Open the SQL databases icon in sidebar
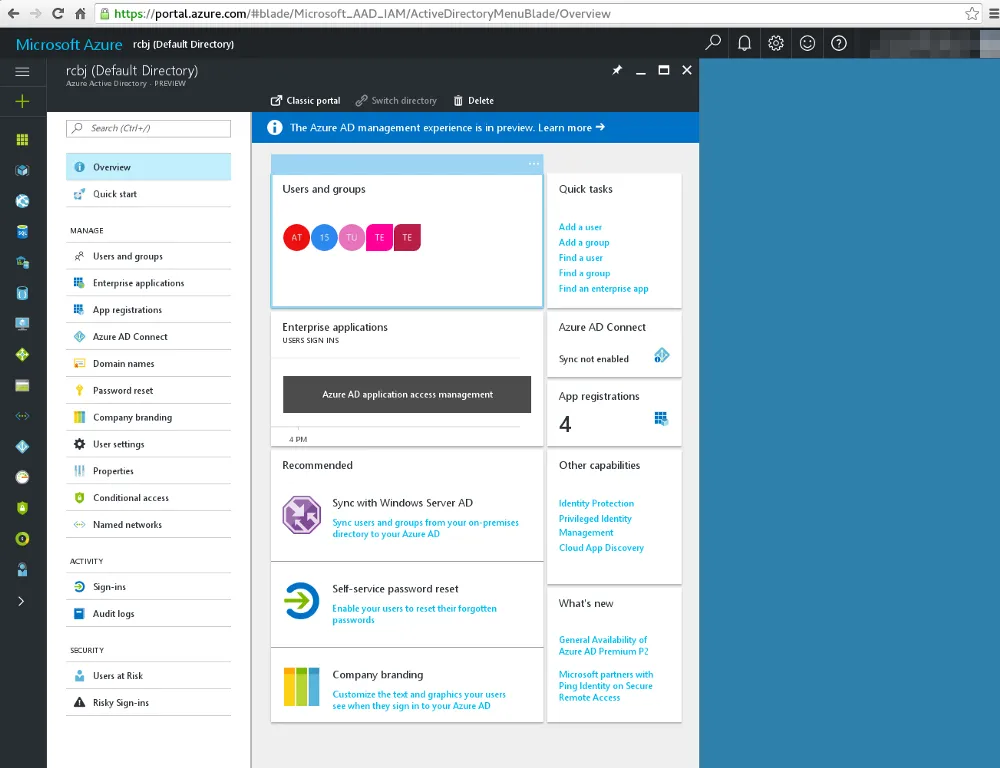This screenshot has width=1000, height=768. click(22, 232)
